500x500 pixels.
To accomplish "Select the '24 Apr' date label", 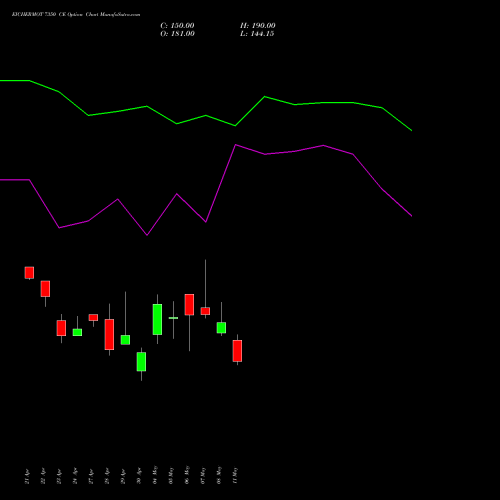I will [x=75, y=476].
